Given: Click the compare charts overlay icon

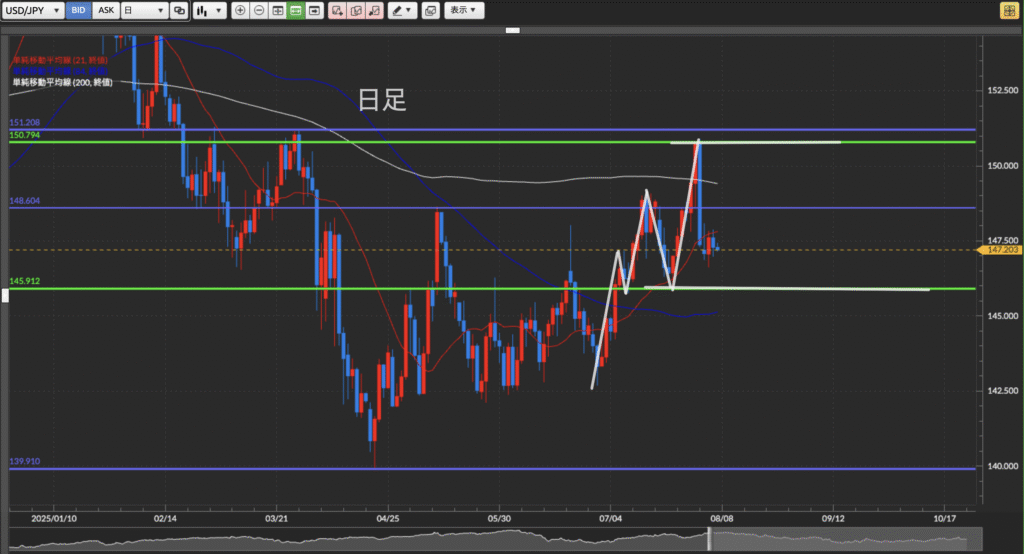Looking at the screenshot, I should [179, 10].
